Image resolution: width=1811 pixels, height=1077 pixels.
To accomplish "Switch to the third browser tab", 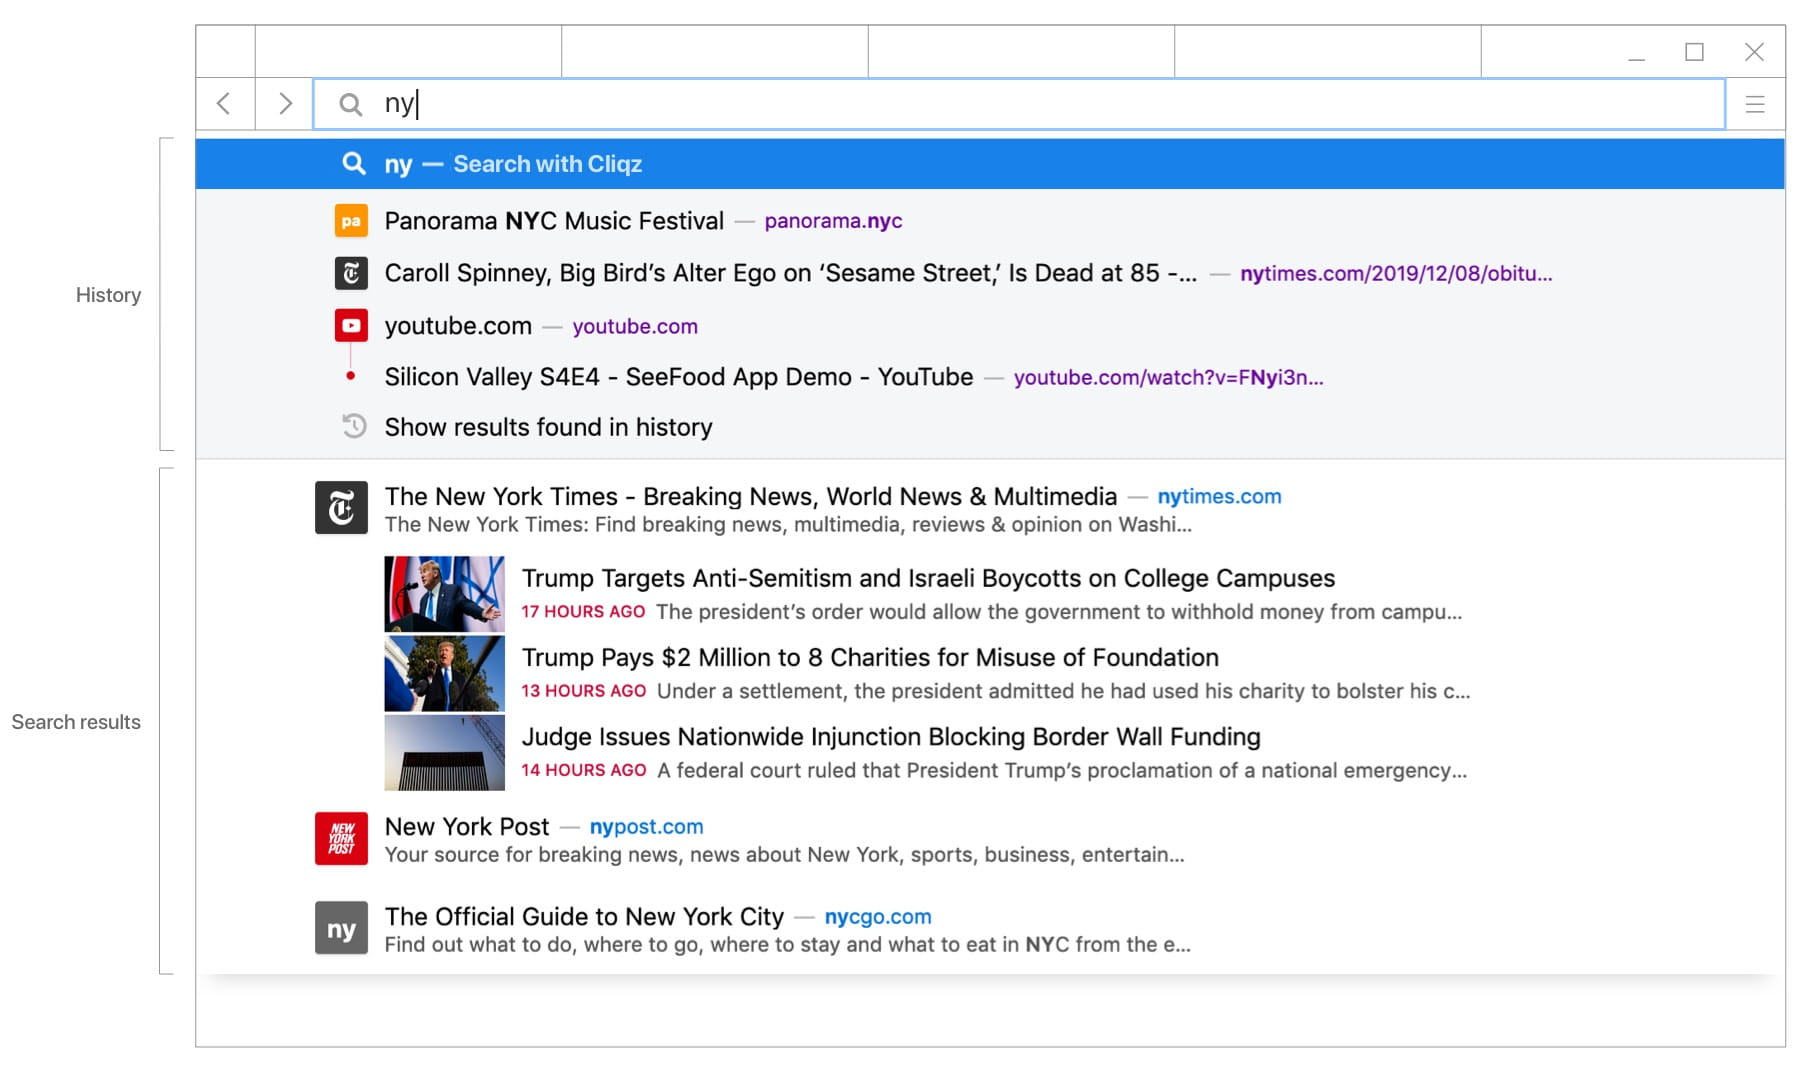I will click(x=1021, y=52).
